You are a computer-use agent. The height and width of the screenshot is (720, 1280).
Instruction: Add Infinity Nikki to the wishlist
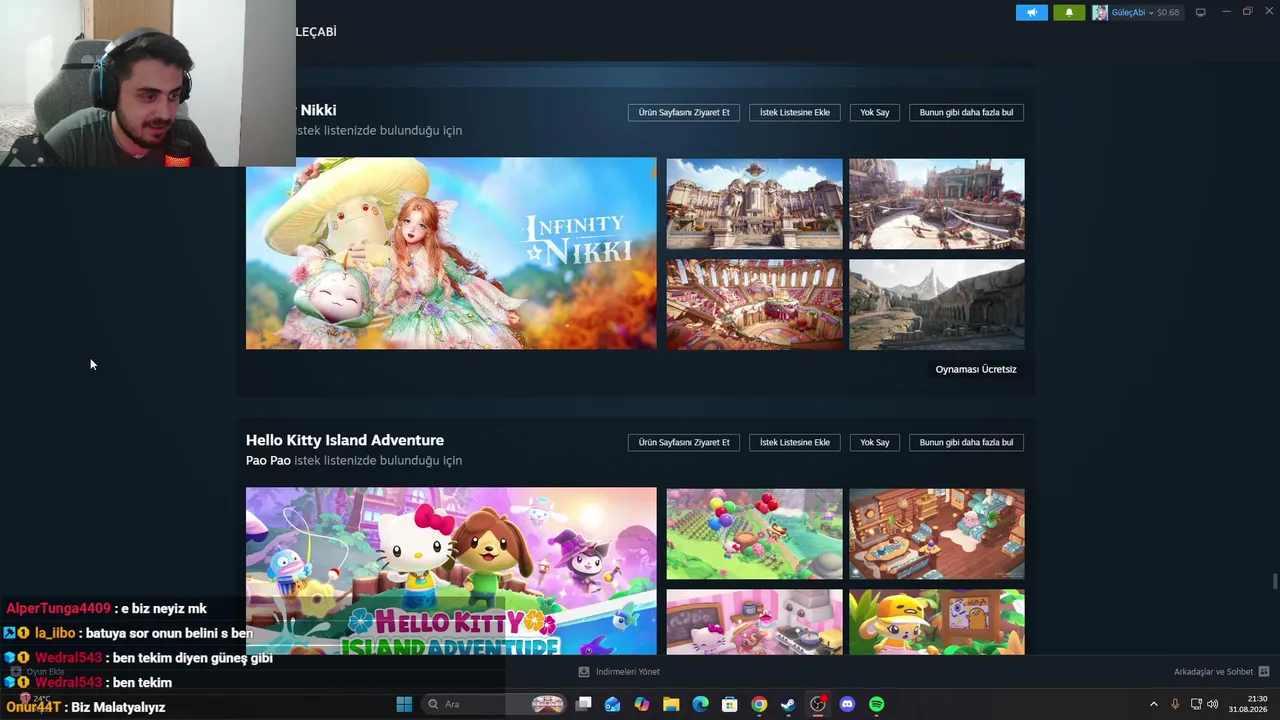(795, 112)
